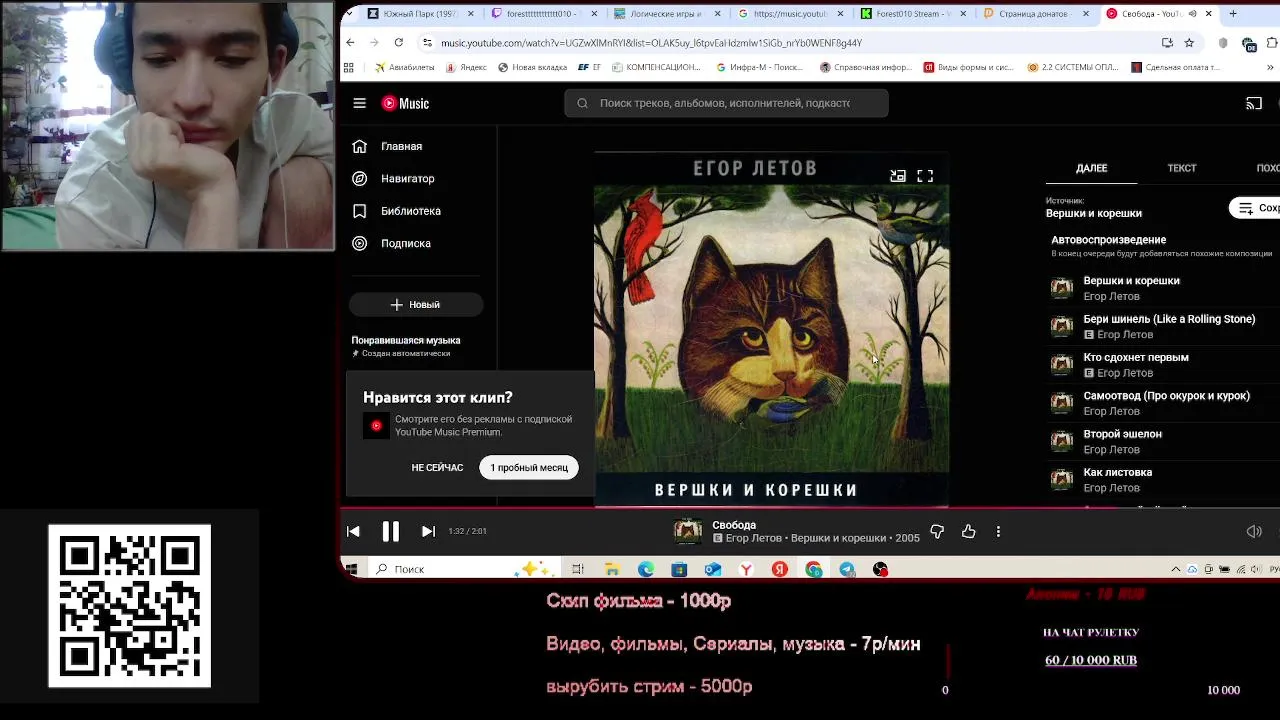1280x720 pixels.
Task: Close the Свобода YouTube Music tab
Action: pos(1208,14)
